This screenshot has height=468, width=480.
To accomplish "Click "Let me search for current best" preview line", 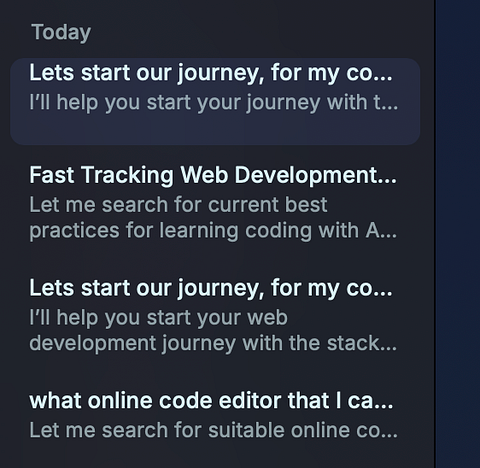I will 178,204.
